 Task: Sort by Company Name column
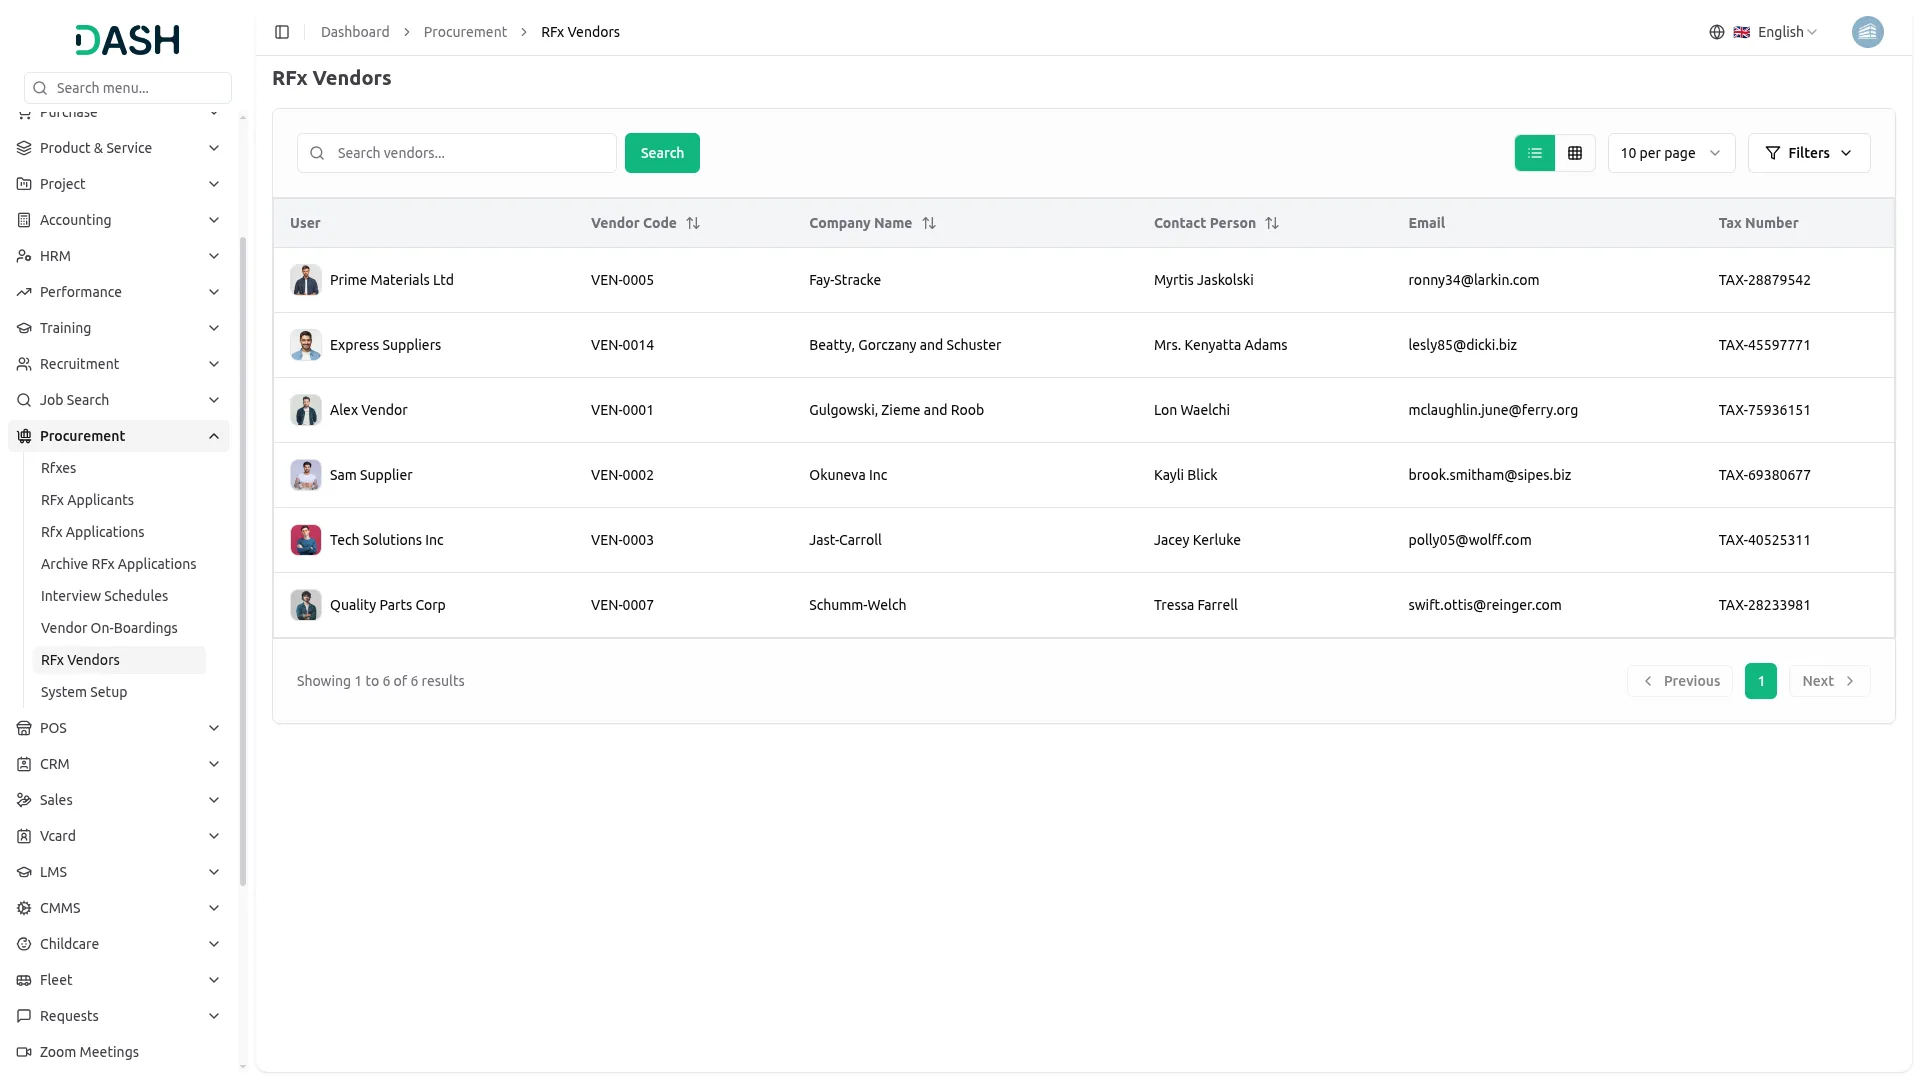pos(929,223)
